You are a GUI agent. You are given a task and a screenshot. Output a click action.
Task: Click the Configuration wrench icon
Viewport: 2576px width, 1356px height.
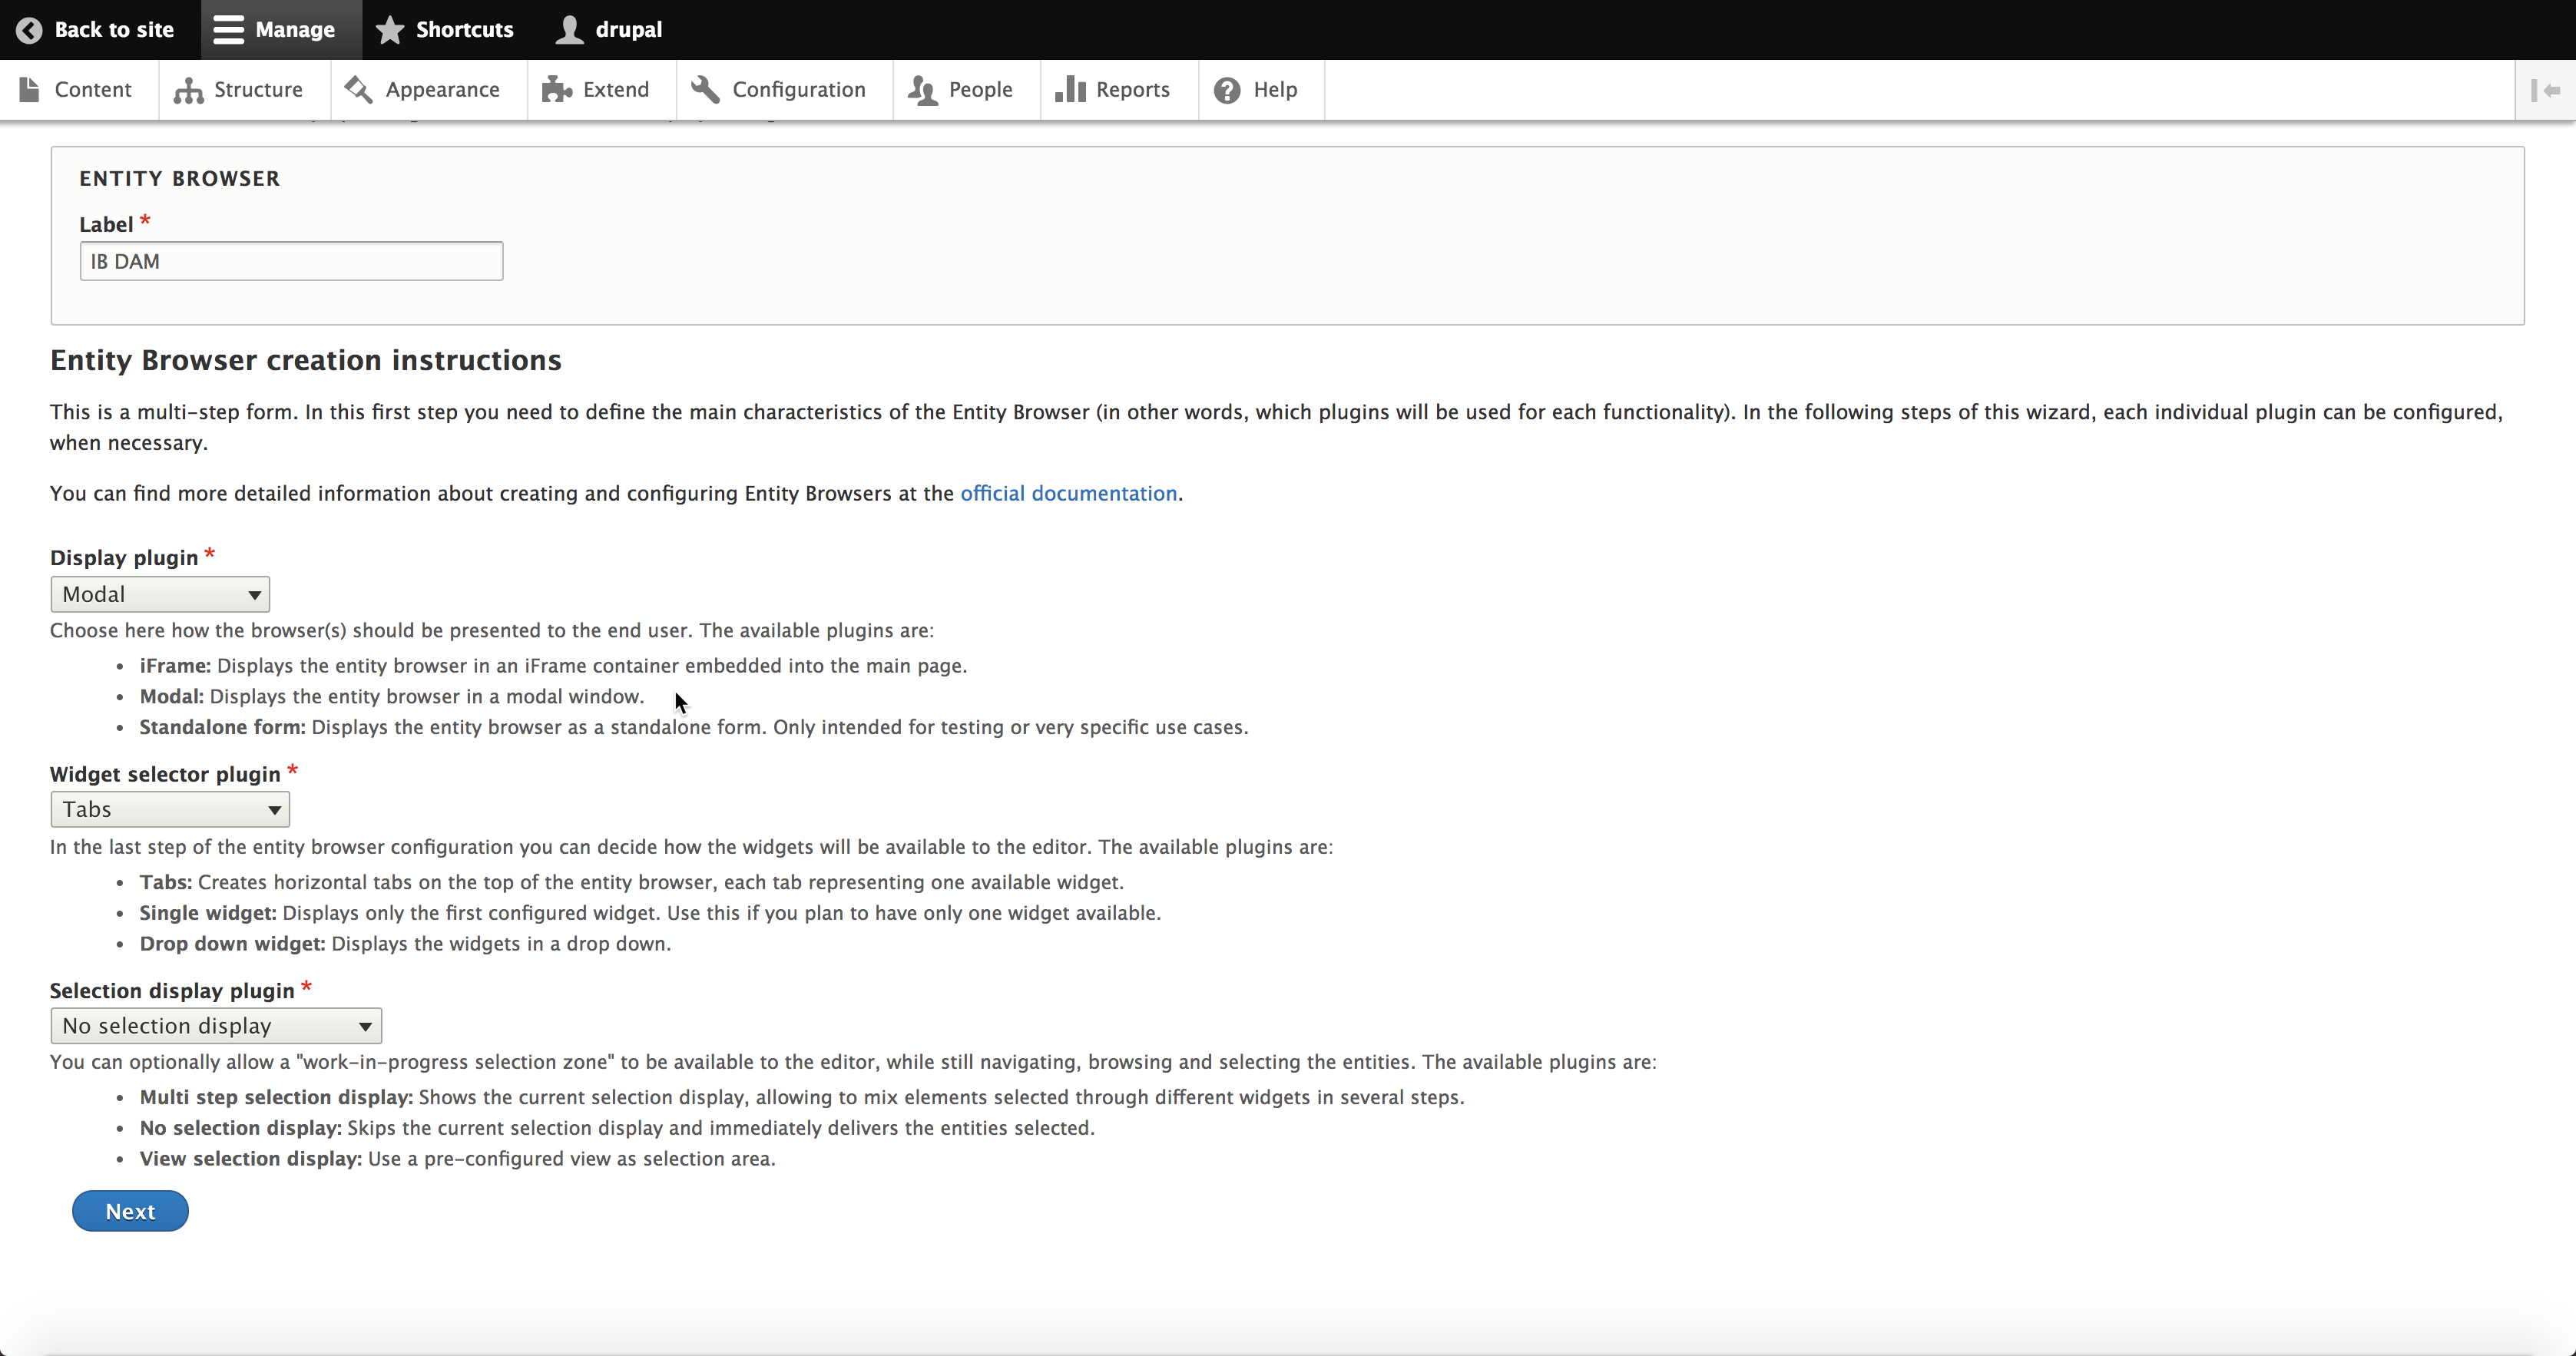click(706, 90)
